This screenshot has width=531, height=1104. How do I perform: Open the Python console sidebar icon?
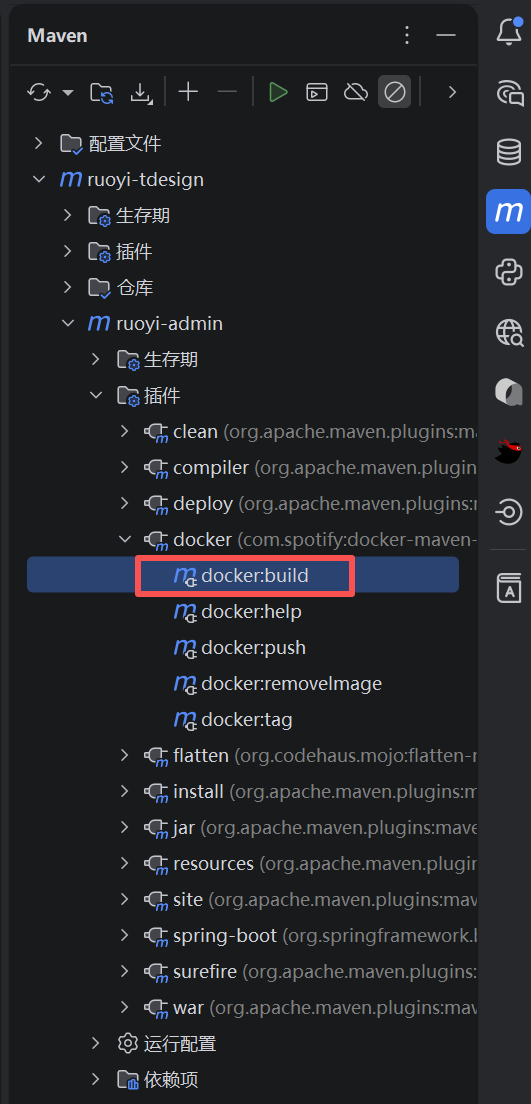pyautogui.click(x=508, y=272)
